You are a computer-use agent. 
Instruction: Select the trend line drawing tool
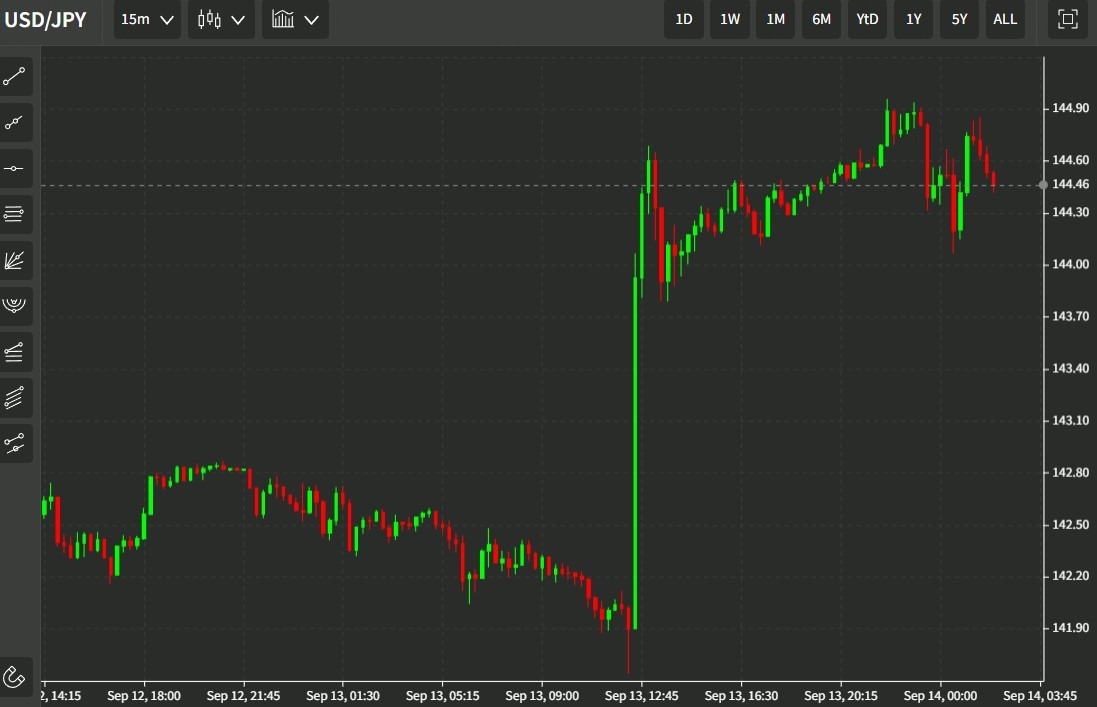pyautogui.click(x=15, y=77)
